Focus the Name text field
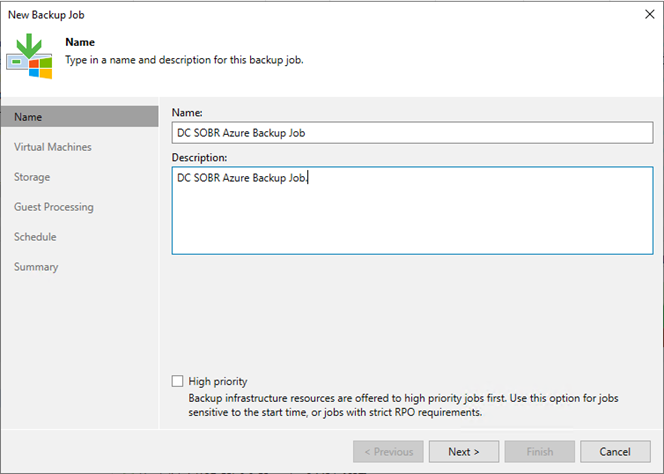 [x=412, y=133]
